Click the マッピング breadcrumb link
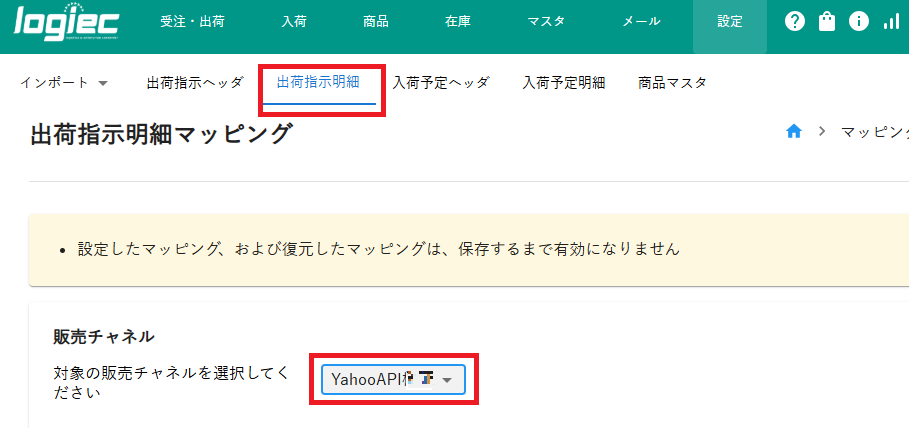Viewport: 909px width, 428px height. (875, 132)
